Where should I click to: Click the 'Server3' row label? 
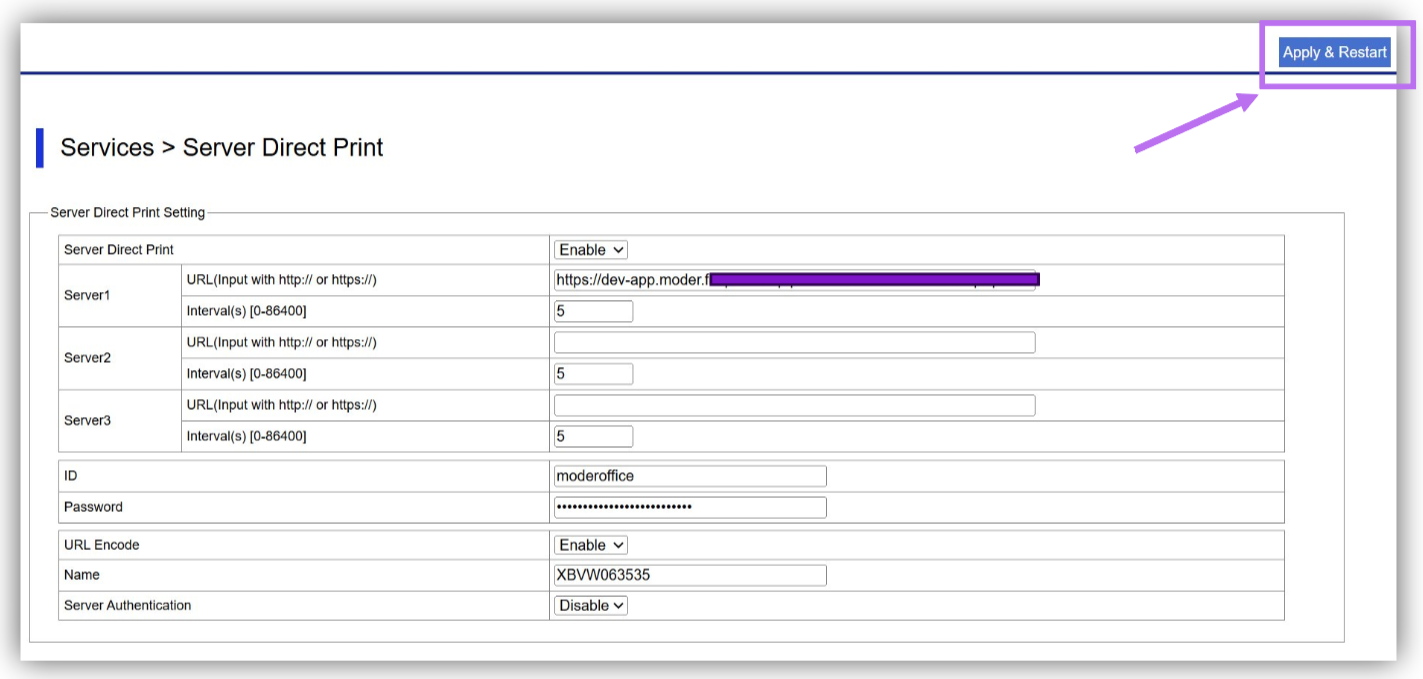[87, 421]
